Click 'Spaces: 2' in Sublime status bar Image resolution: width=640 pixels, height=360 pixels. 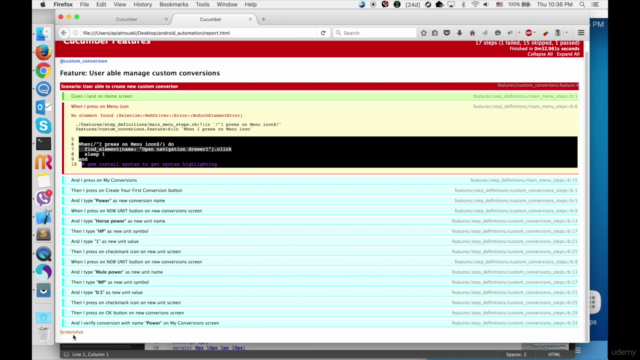[x=516, y=354]
